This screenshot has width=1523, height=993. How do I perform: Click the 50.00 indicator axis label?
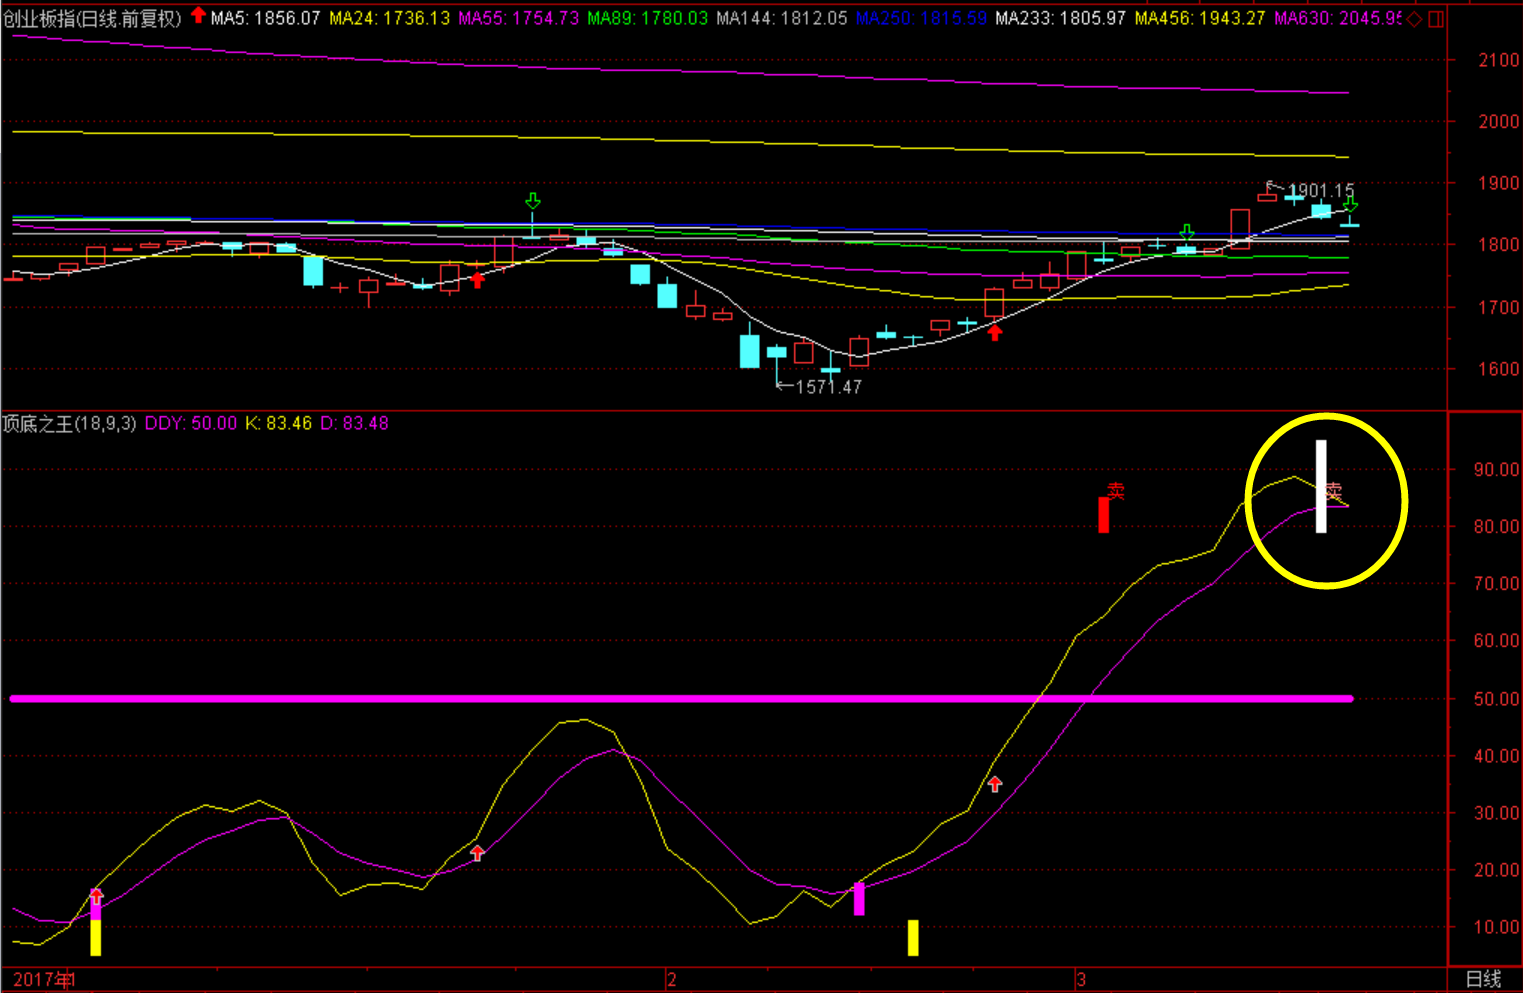pyautogui.click(x=1497, y=699)
